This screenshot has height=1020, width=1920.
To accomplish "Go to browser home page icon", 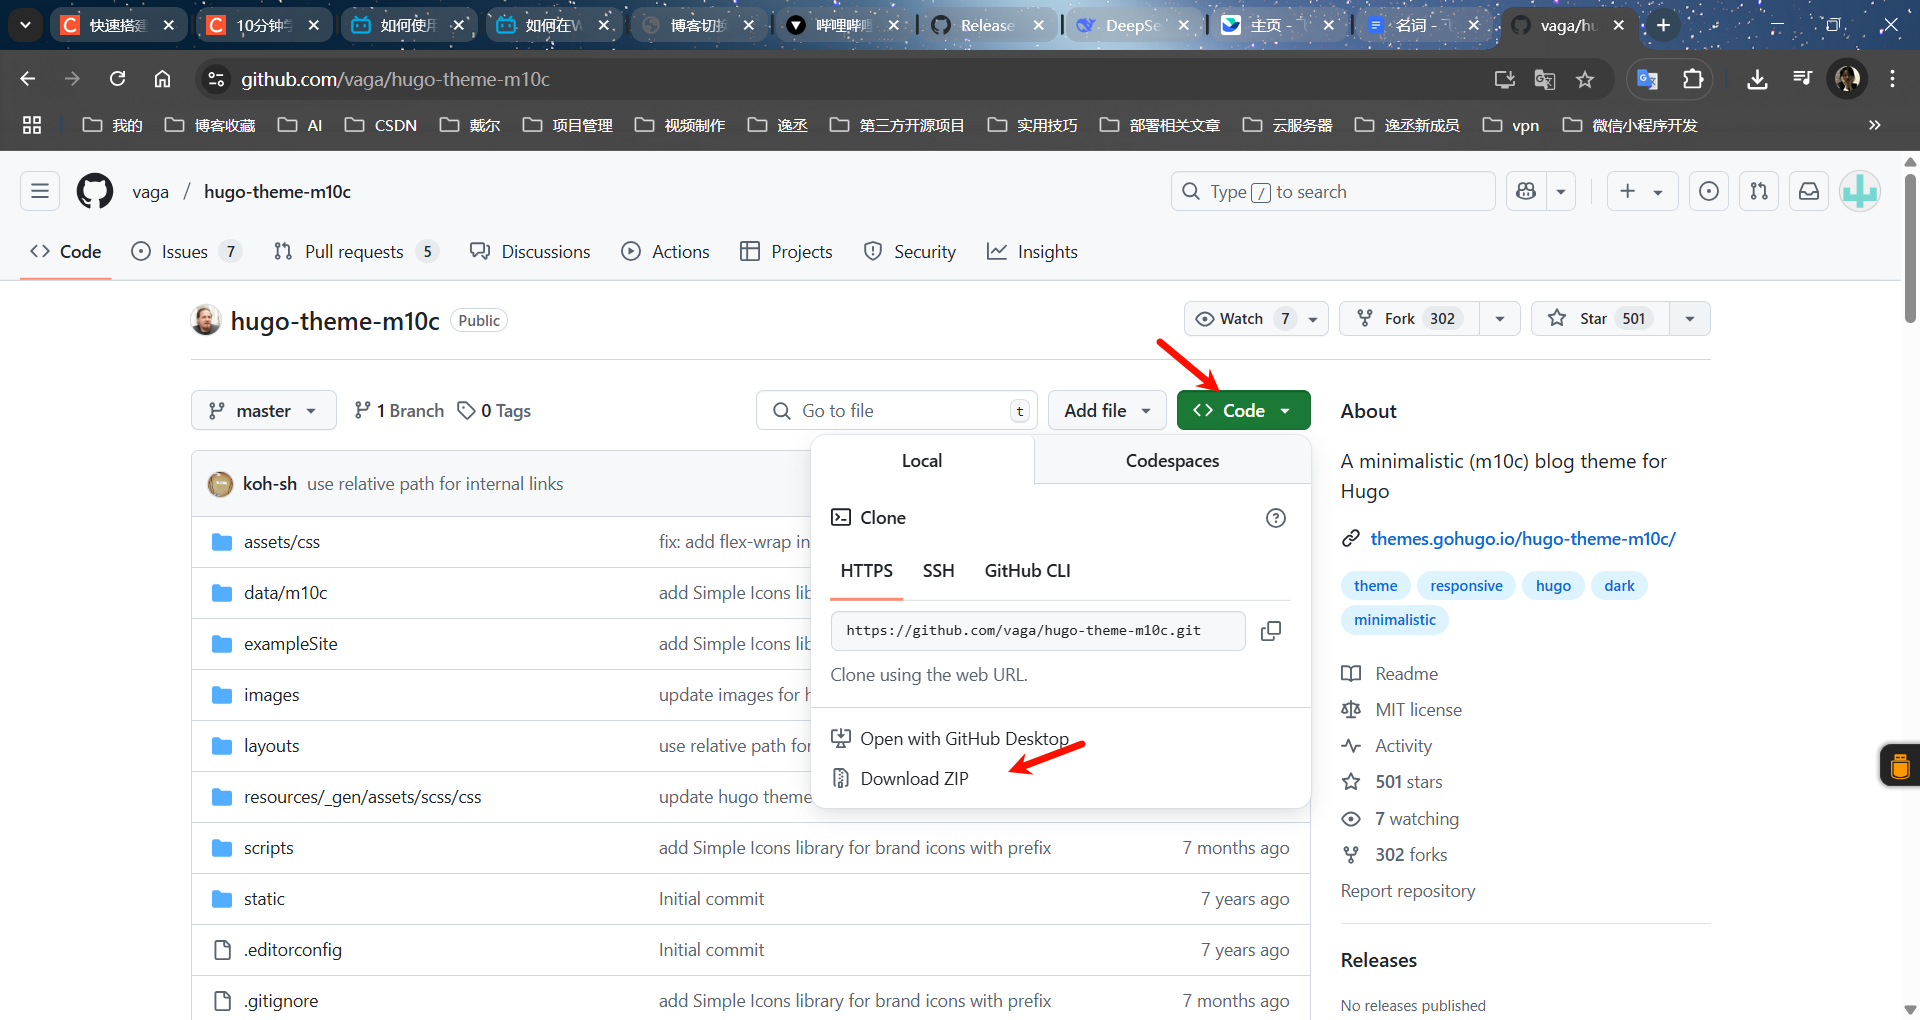I will click(x=162, y=79).
